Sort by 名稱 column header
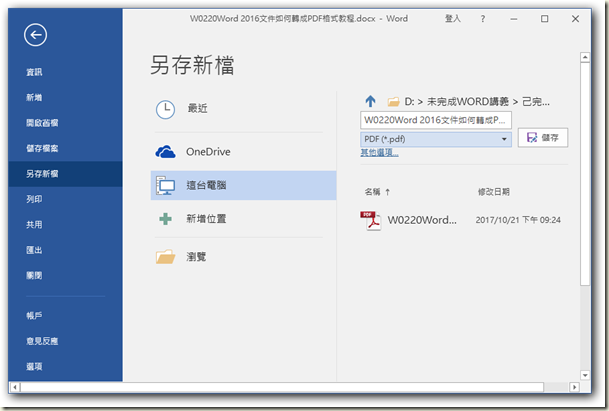The height and width of the screenshot is (411, 609). [x=372, y=192]
